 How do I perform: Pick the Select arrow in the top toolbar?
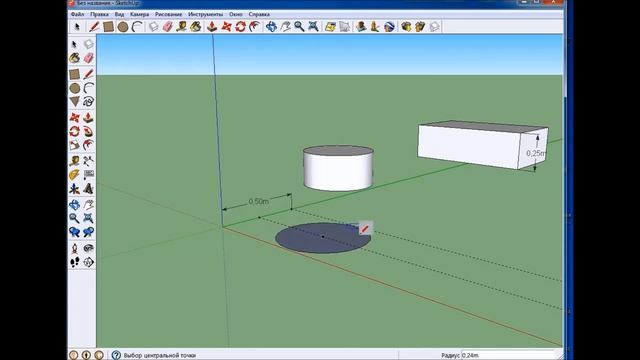77,27
